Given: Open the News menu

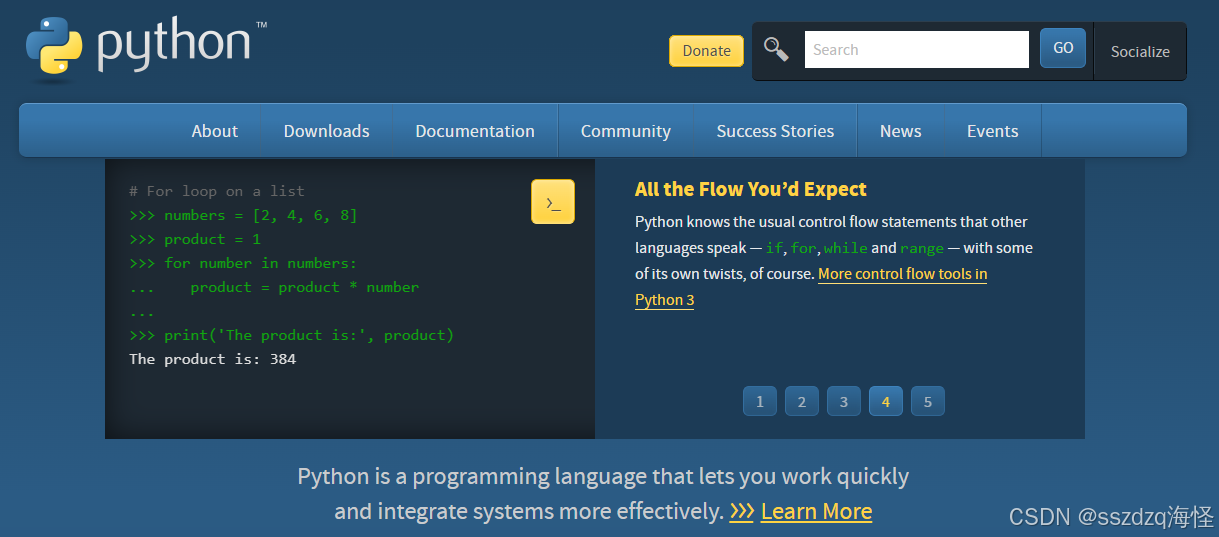Looking at the screenshot, I should coord(901,131).
